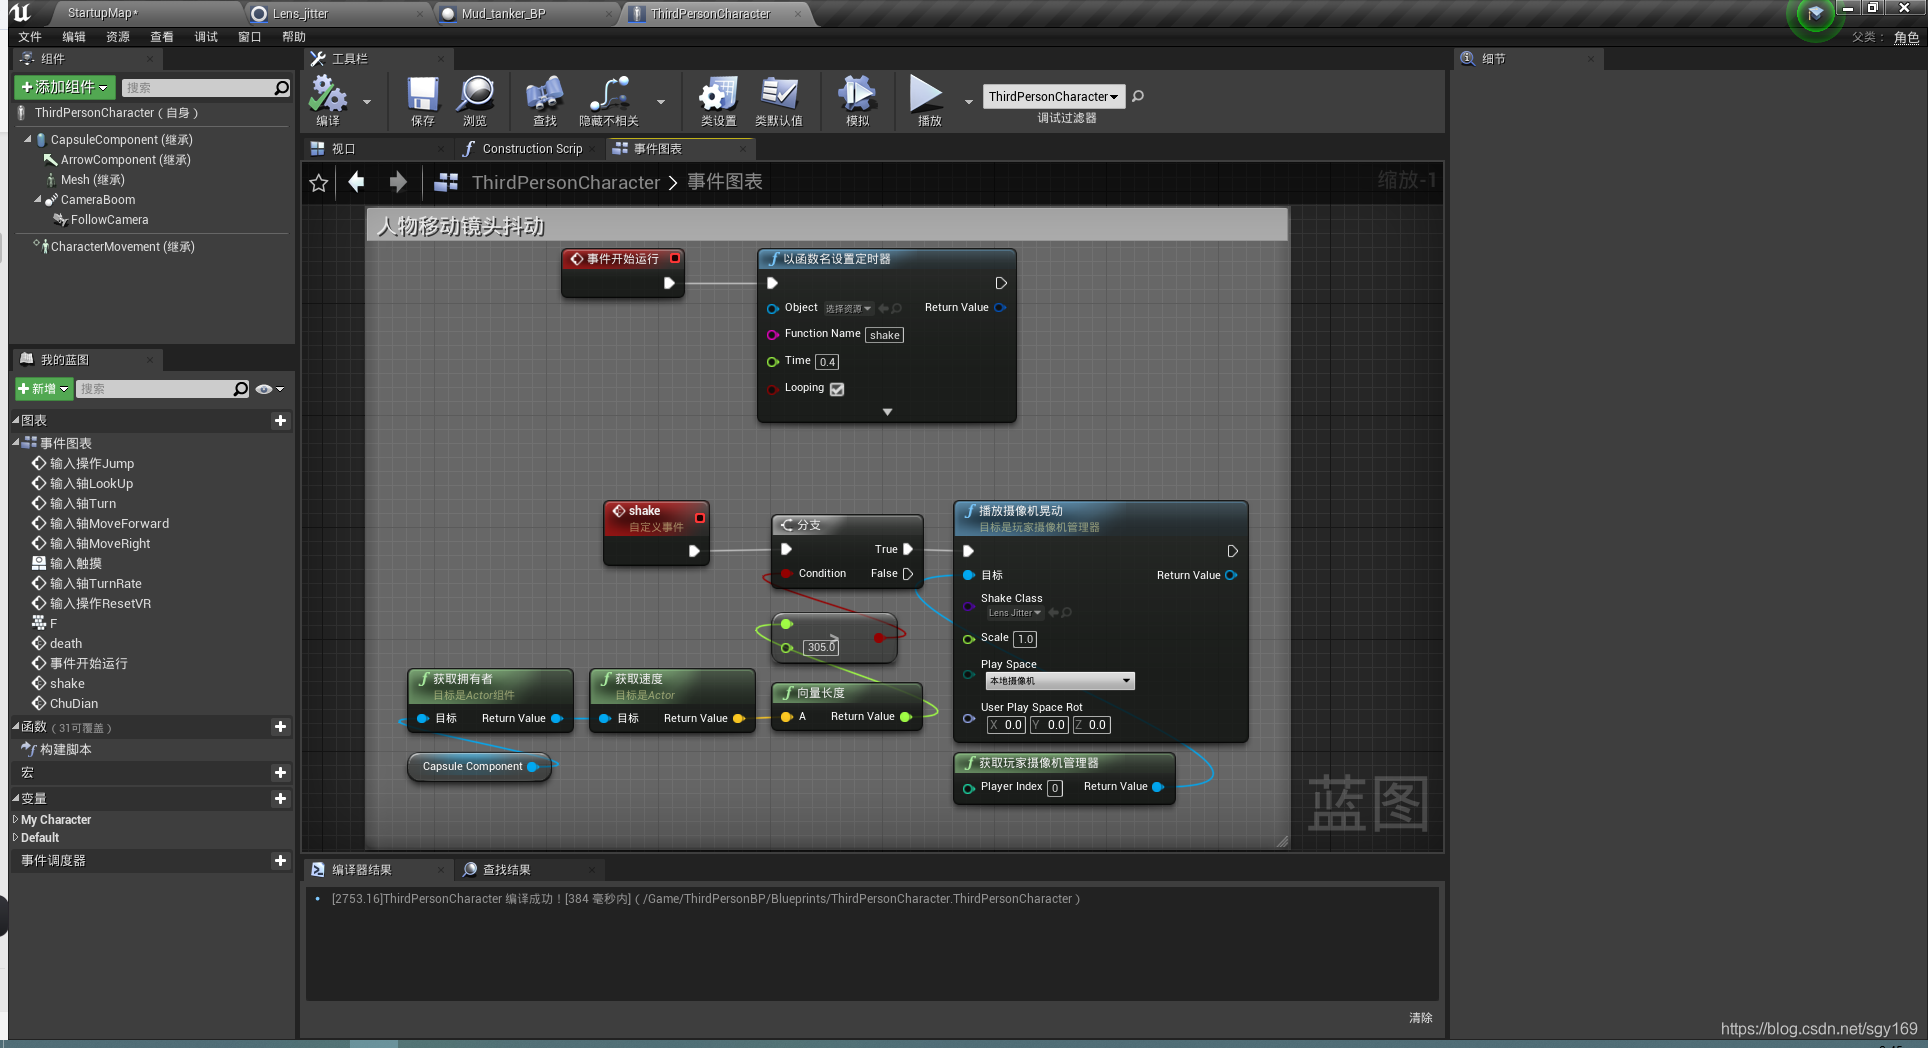Switch to the 视口 tab
1928x1048 pixels.
click(x=343, y=148)
